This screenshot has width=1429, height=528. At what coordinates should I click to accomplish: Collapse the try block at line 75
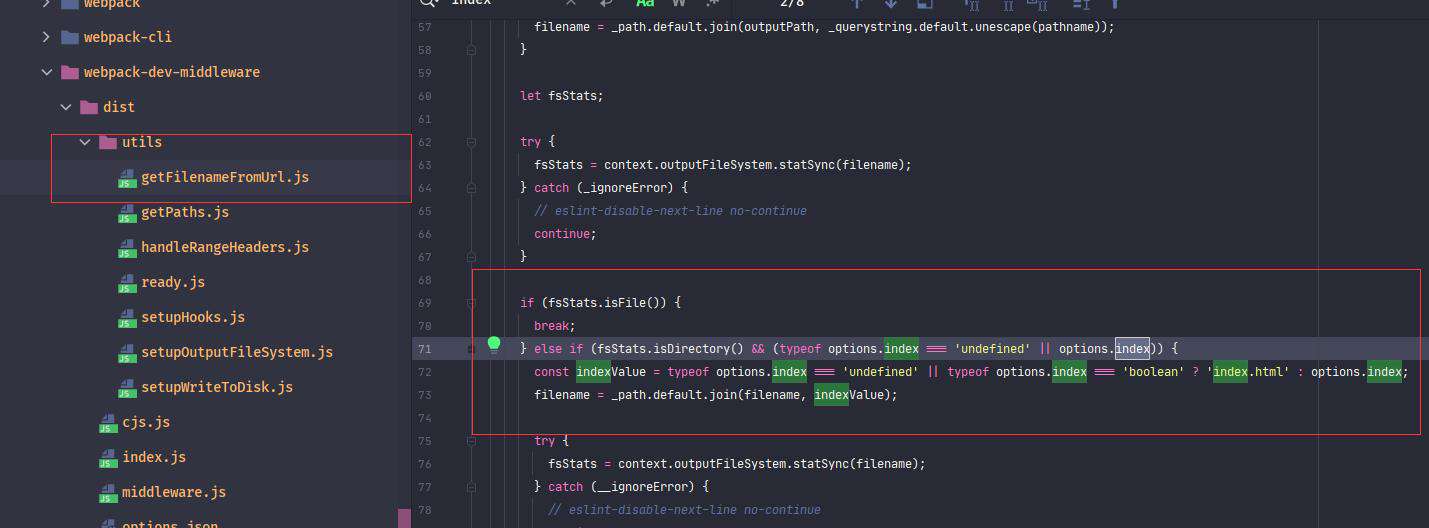(470, 440)
